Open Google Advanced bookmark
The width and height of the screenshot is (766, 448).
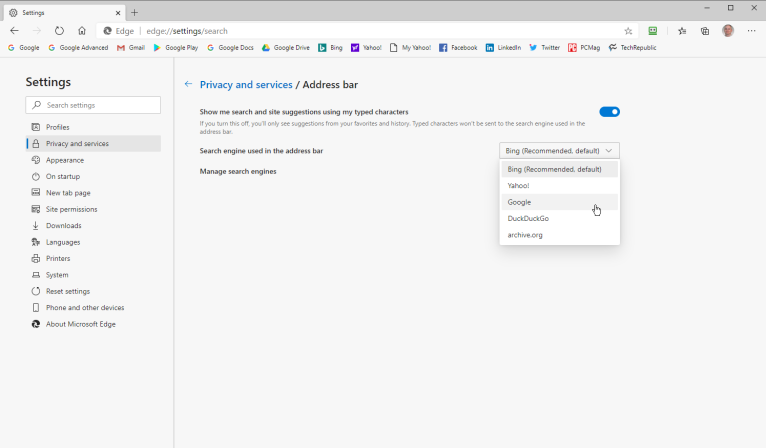click(78, 47)
